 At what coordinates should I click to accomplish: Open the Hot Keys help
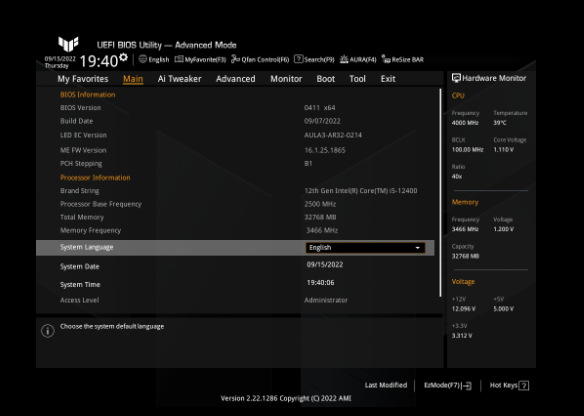coord(509,385)
